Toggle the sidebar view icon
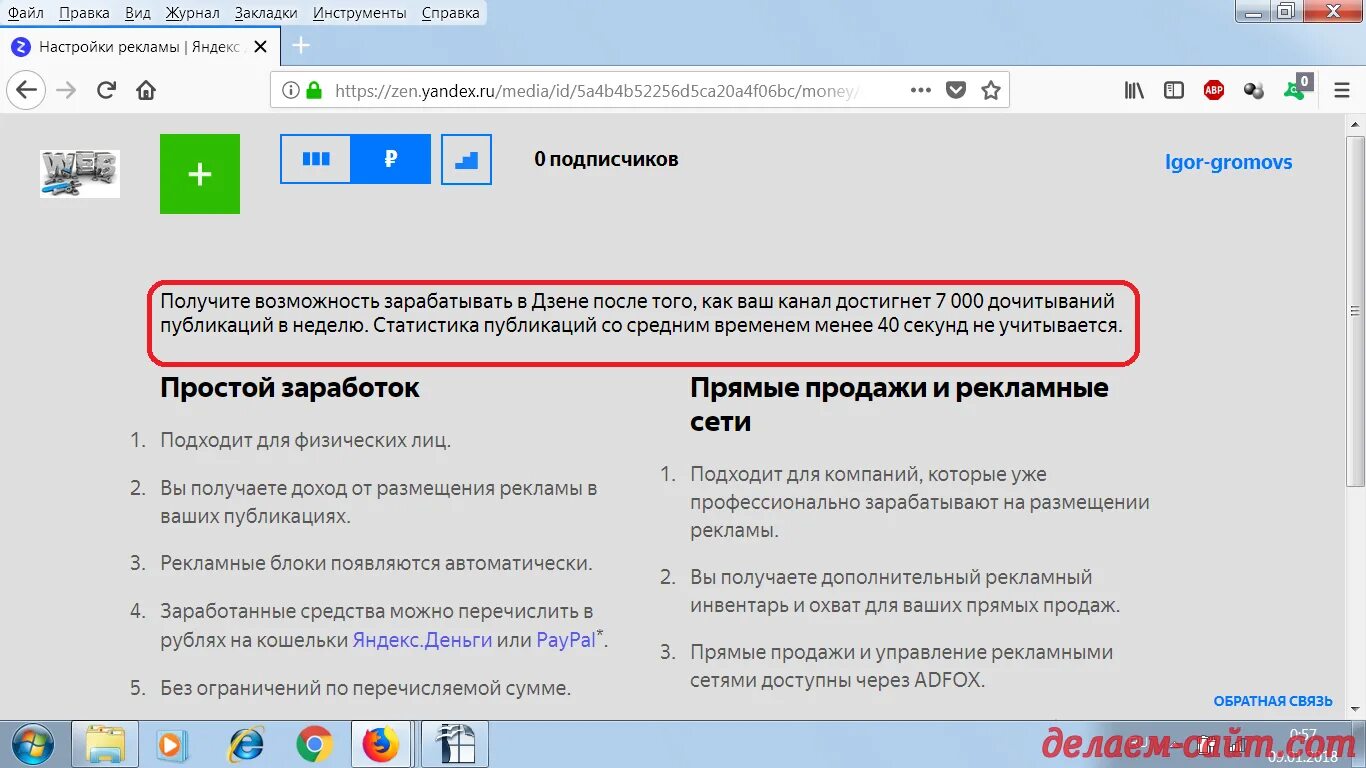The image size is (1366, 768). click(x=1174, y=90)
